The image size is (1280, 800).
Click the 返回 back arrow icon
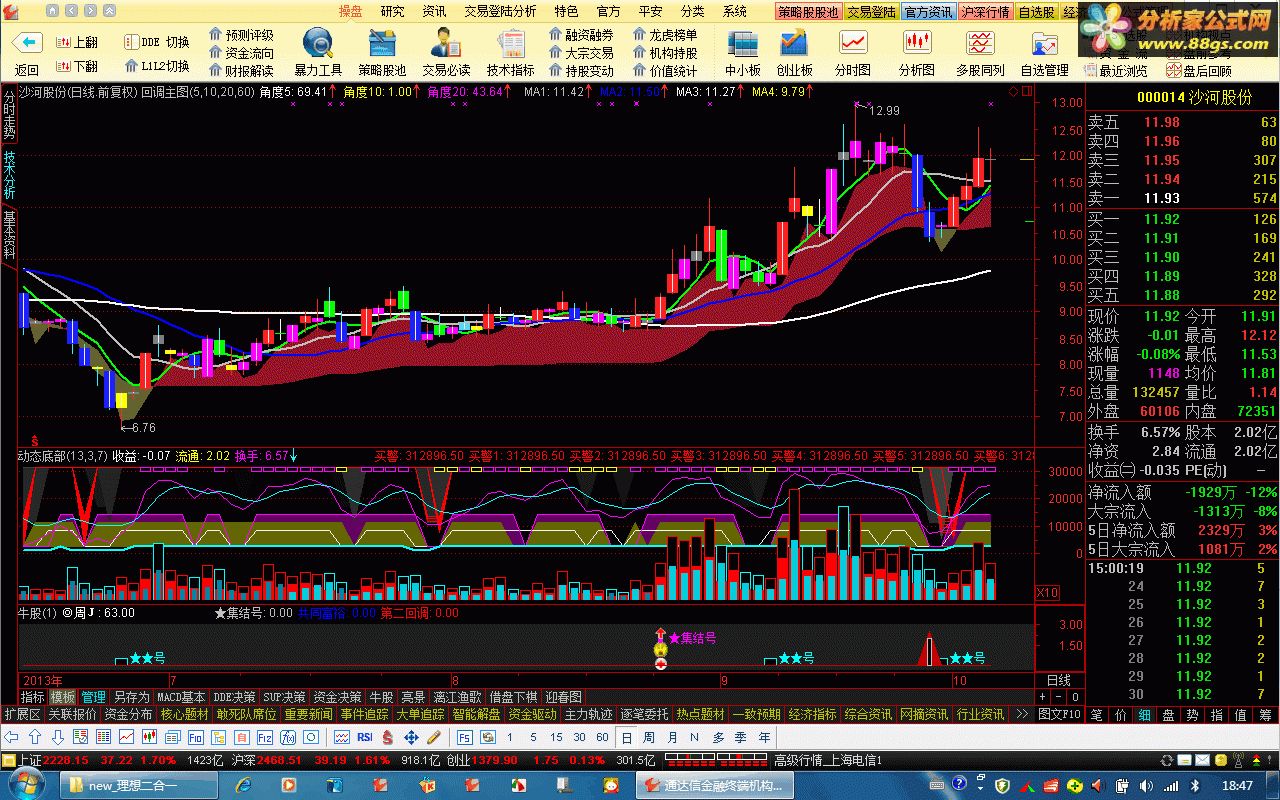[x=28, y=43]
